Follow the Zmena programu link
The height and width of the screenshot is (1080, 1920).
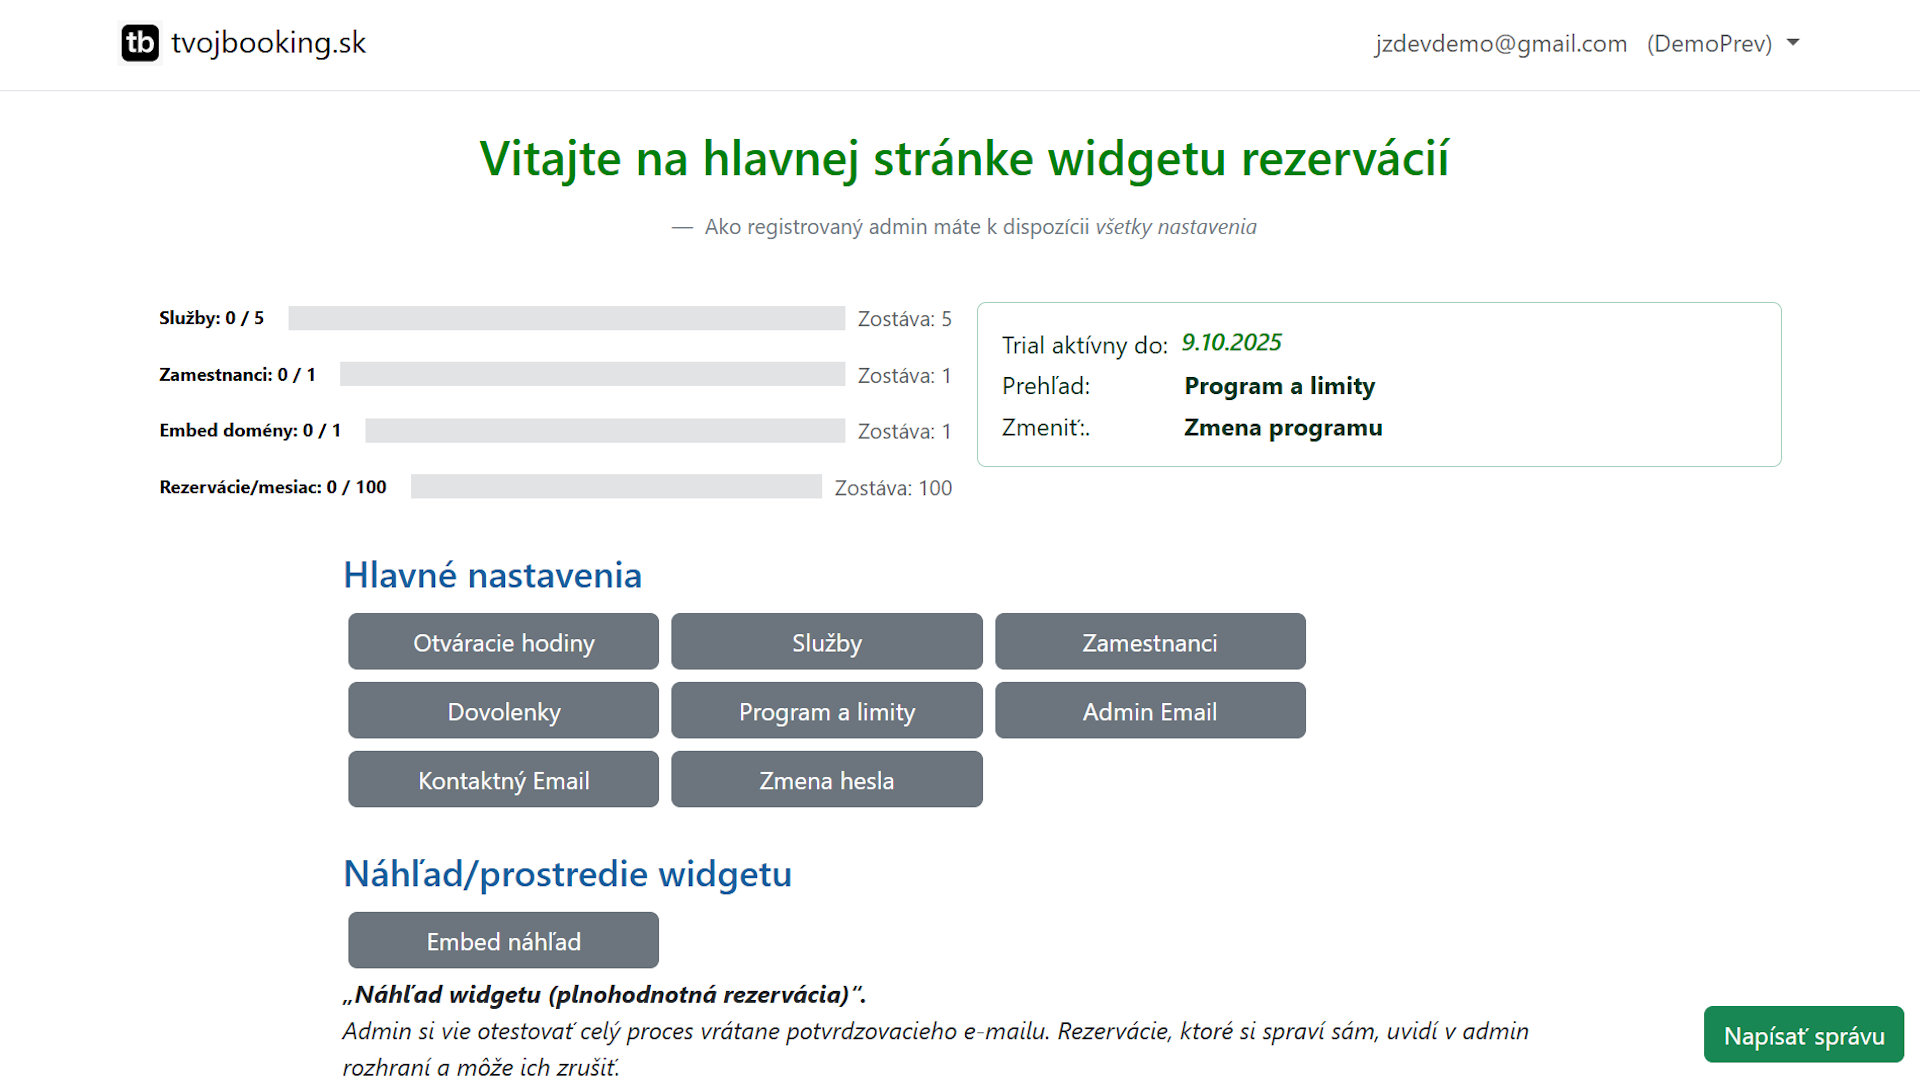[x=1283, y=428]
